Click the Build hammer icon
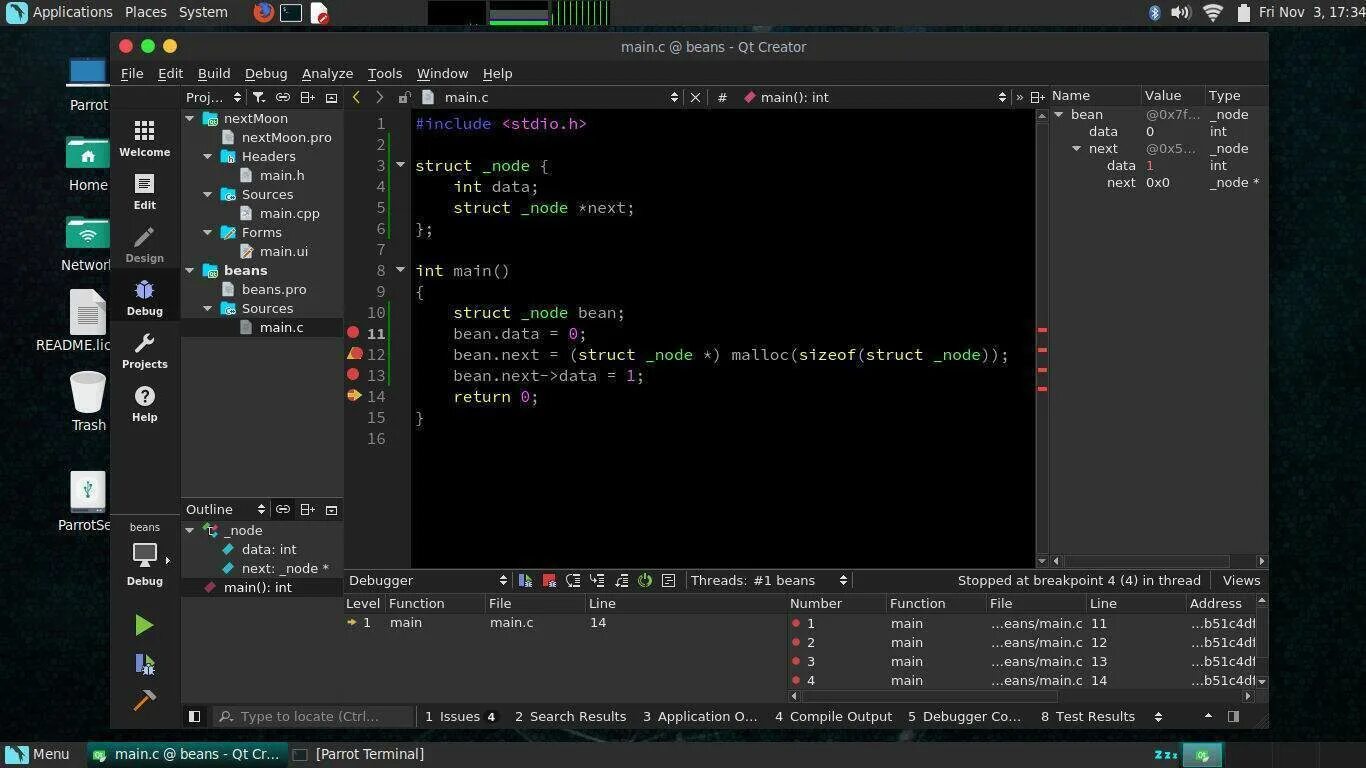The width and height of the screenshot is (1366, 768). pos(144,701)
